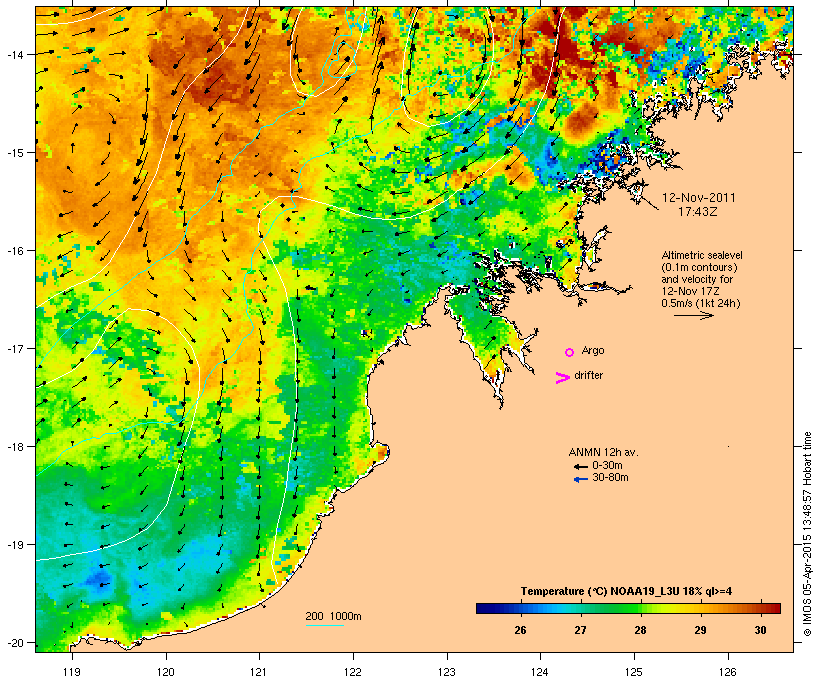Click the 'Altimetric sealevel' caption text
The image size is (820, 680).
(x=702, y=255)
